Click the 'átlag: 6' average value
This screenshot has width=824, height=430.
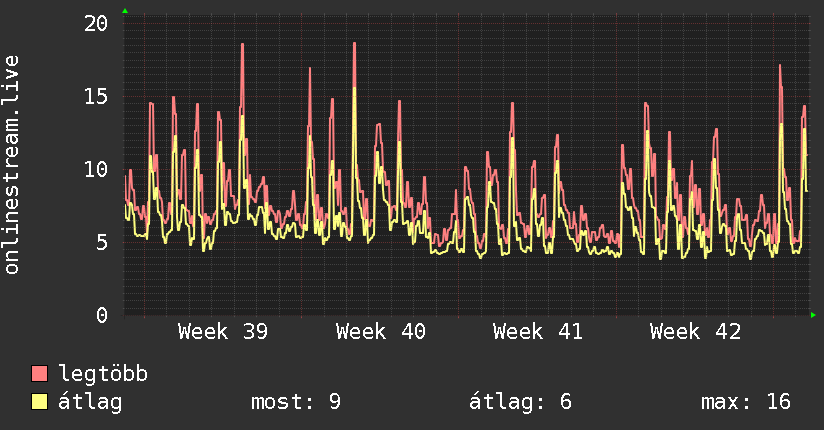click(x=520, y=402)
